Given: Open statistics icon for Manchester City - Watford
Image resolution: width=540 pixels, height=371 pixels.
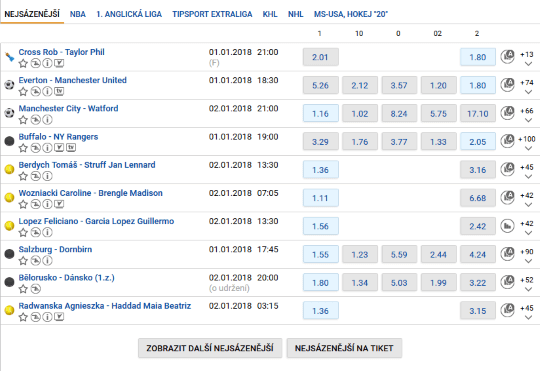Looking at the screenshot, I should [x=35, y=120].
